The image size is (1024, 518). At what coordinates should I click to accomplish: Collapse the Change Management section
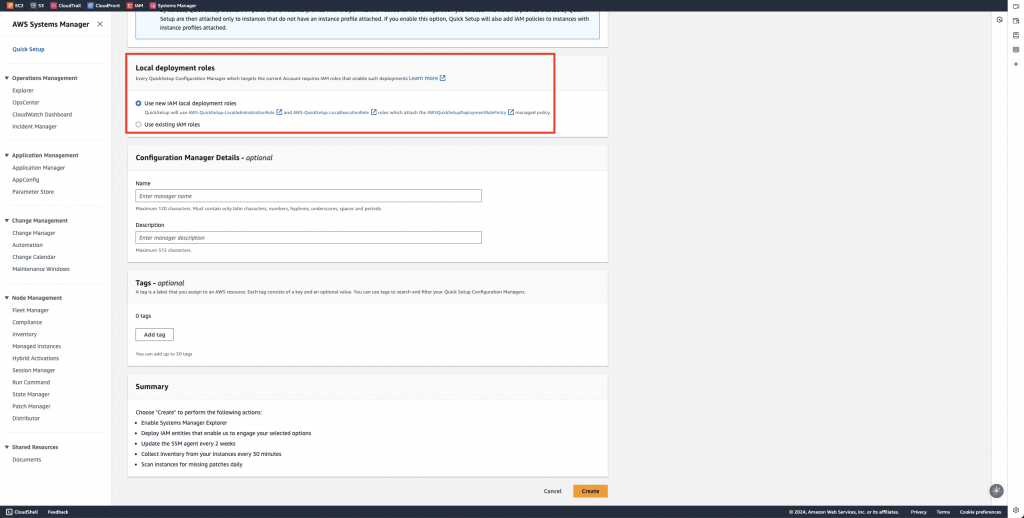pos(7,221)
